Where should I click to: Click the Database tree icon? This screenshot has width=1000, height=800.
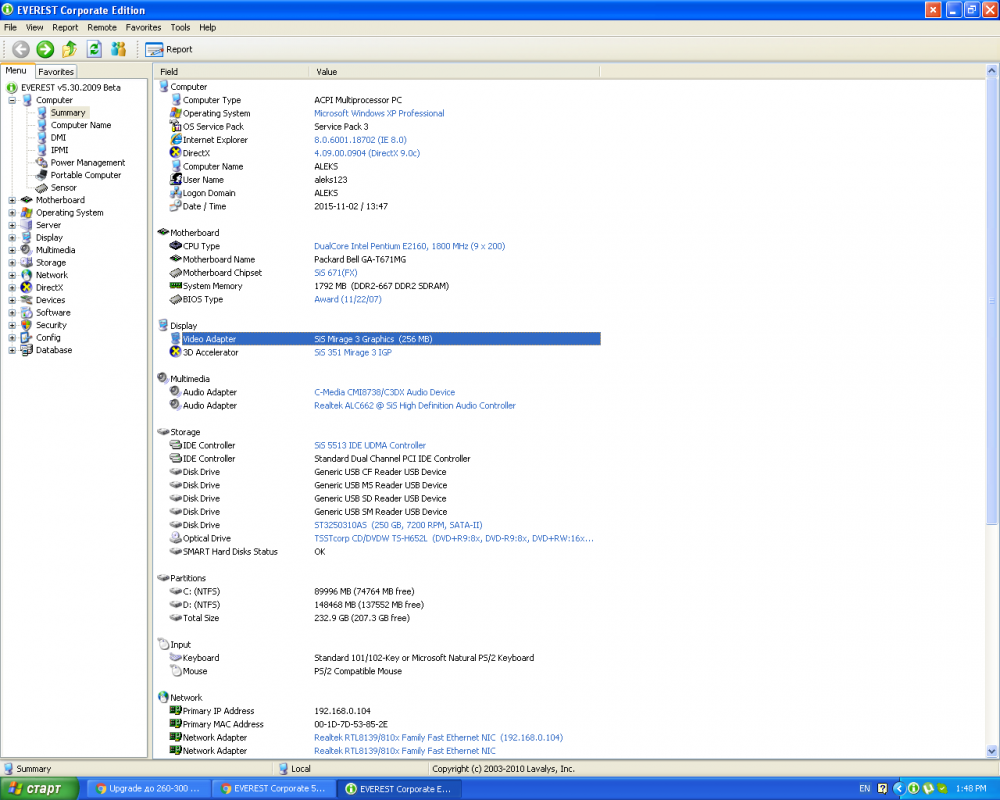[x=26, y=350]
